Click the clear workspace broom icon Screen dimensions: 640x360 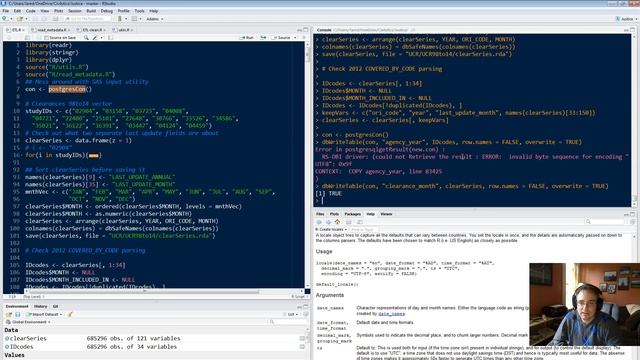point(70,315)
